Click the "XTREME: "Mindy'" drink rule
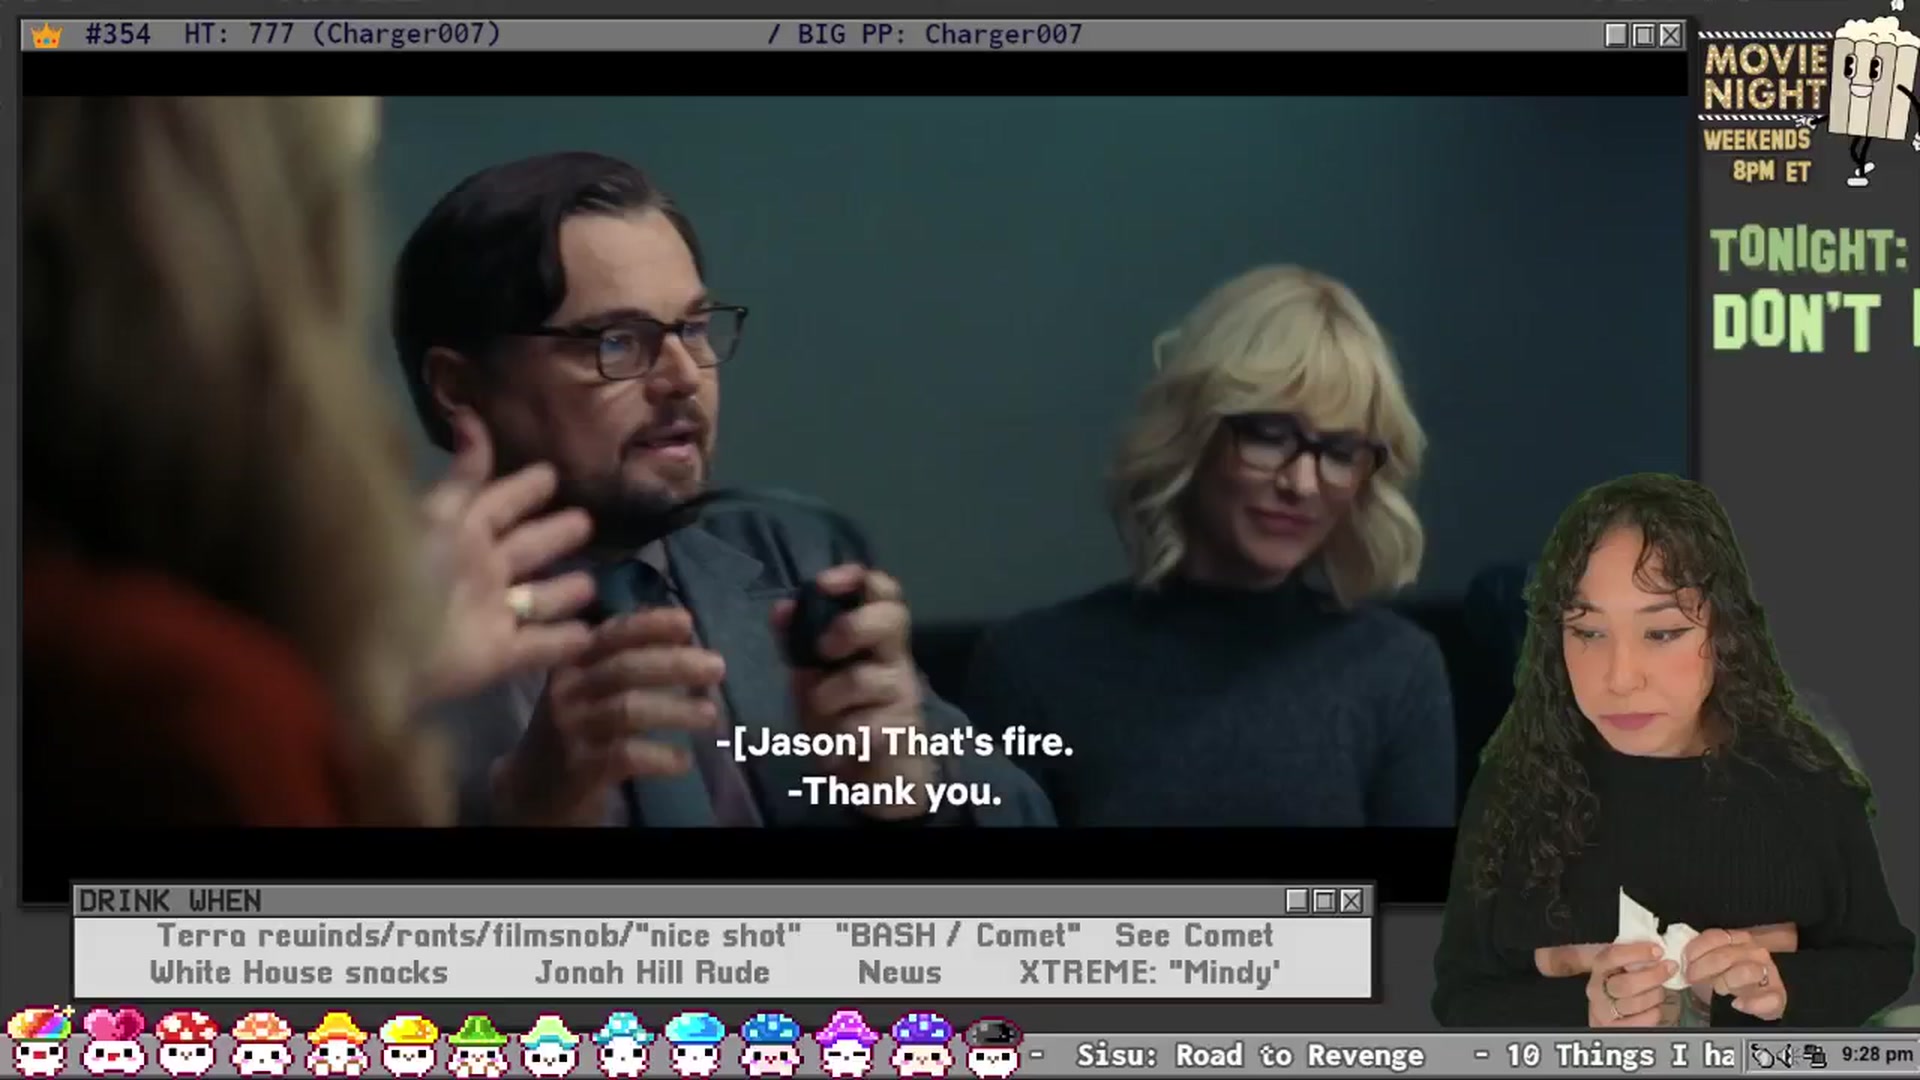1920x1080 pixels. pos(1150,972)
